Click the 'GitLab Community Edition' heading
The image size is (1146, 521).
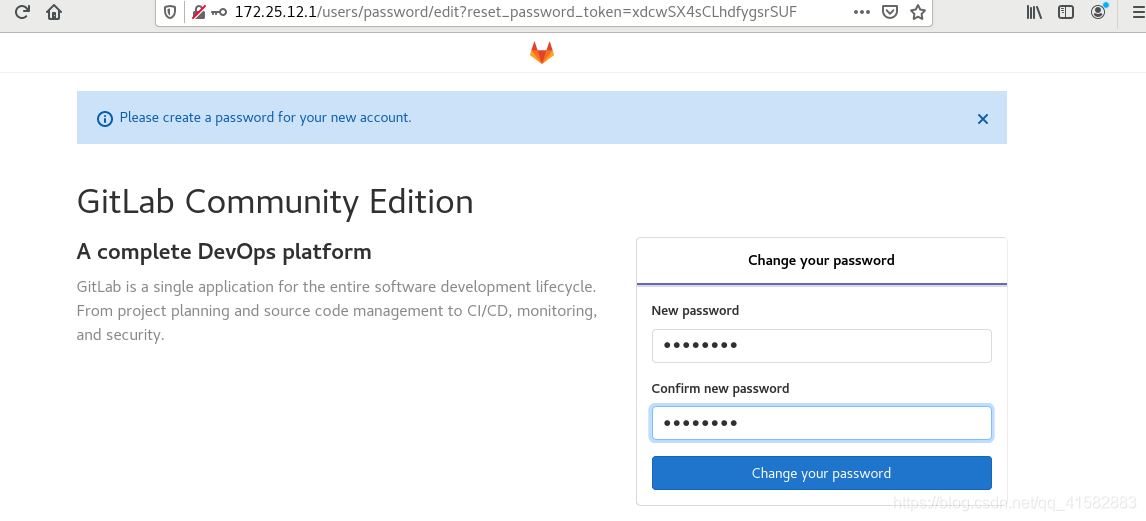click(x=275, y=202)
